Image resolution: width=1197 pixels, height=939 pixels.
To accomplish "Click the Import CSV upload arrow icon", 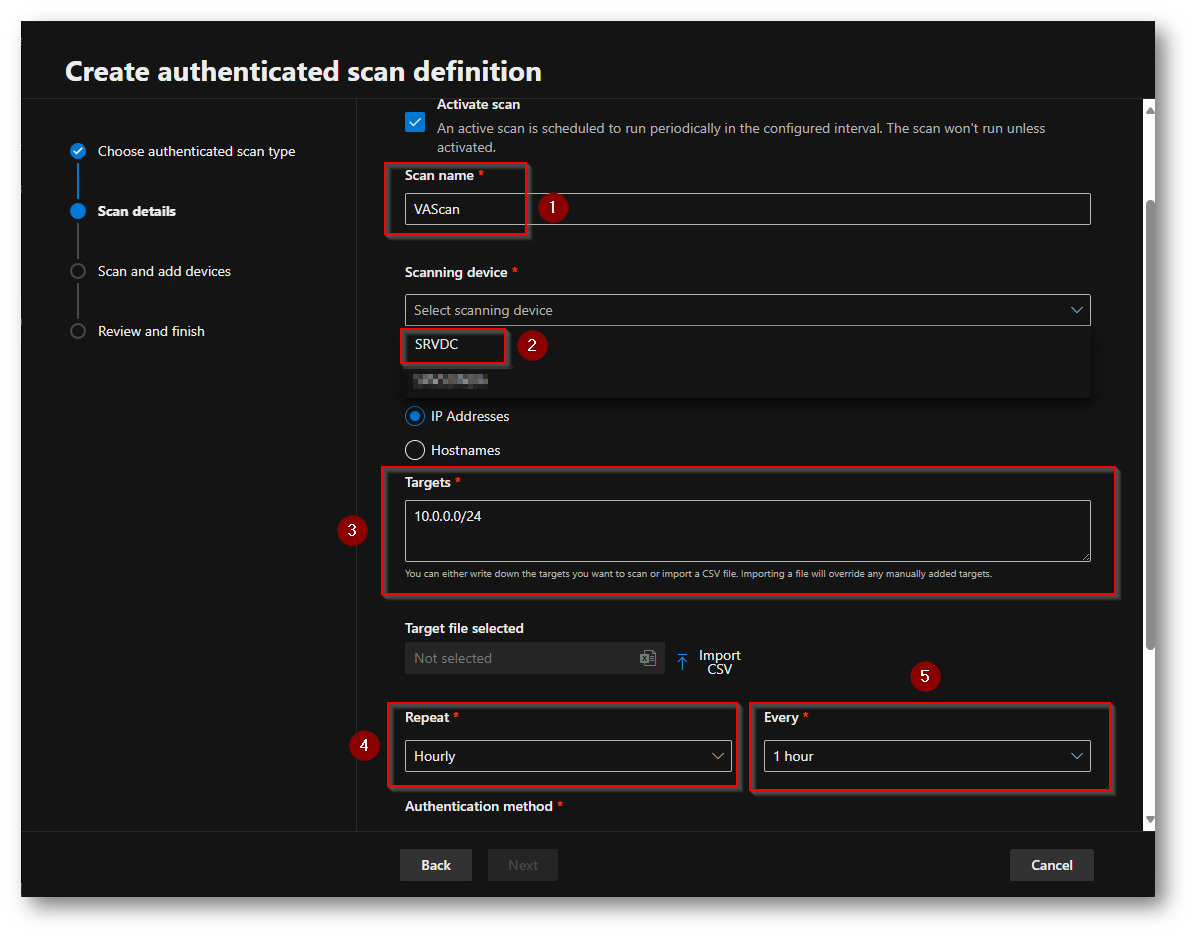I will 682,661.
